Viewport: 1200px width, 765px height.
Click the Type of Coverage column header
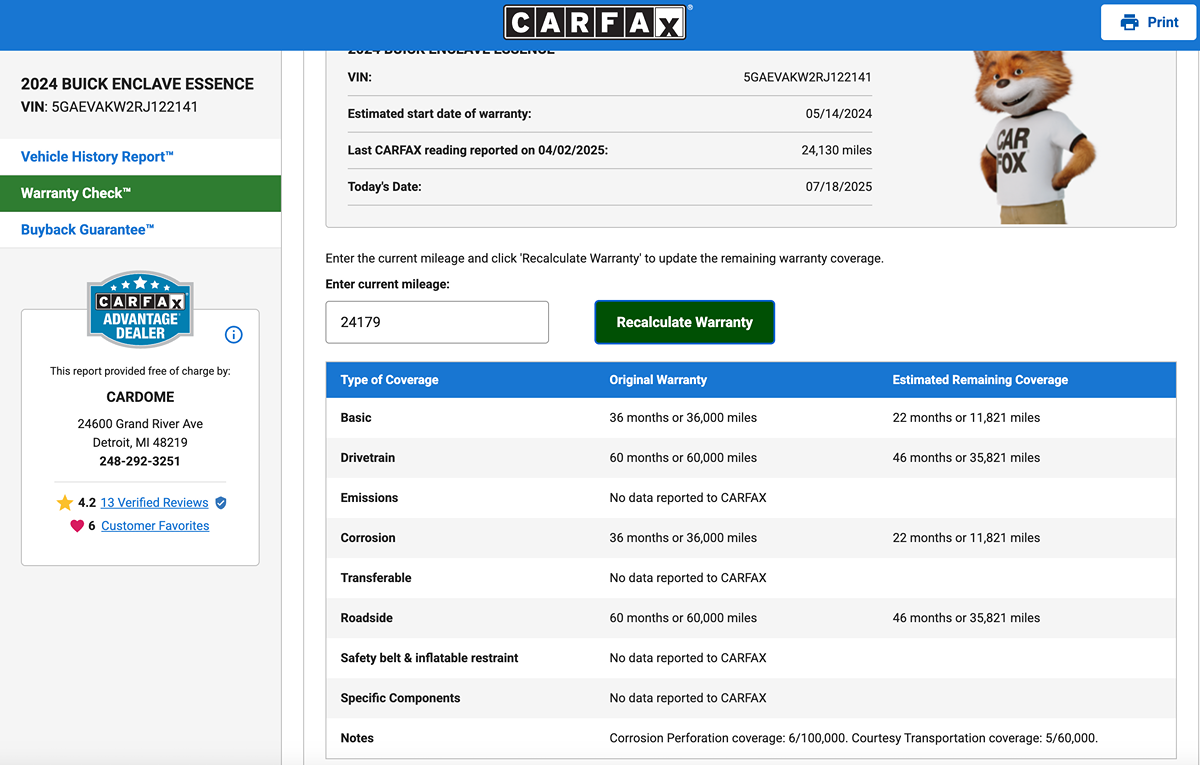point(389,380)
